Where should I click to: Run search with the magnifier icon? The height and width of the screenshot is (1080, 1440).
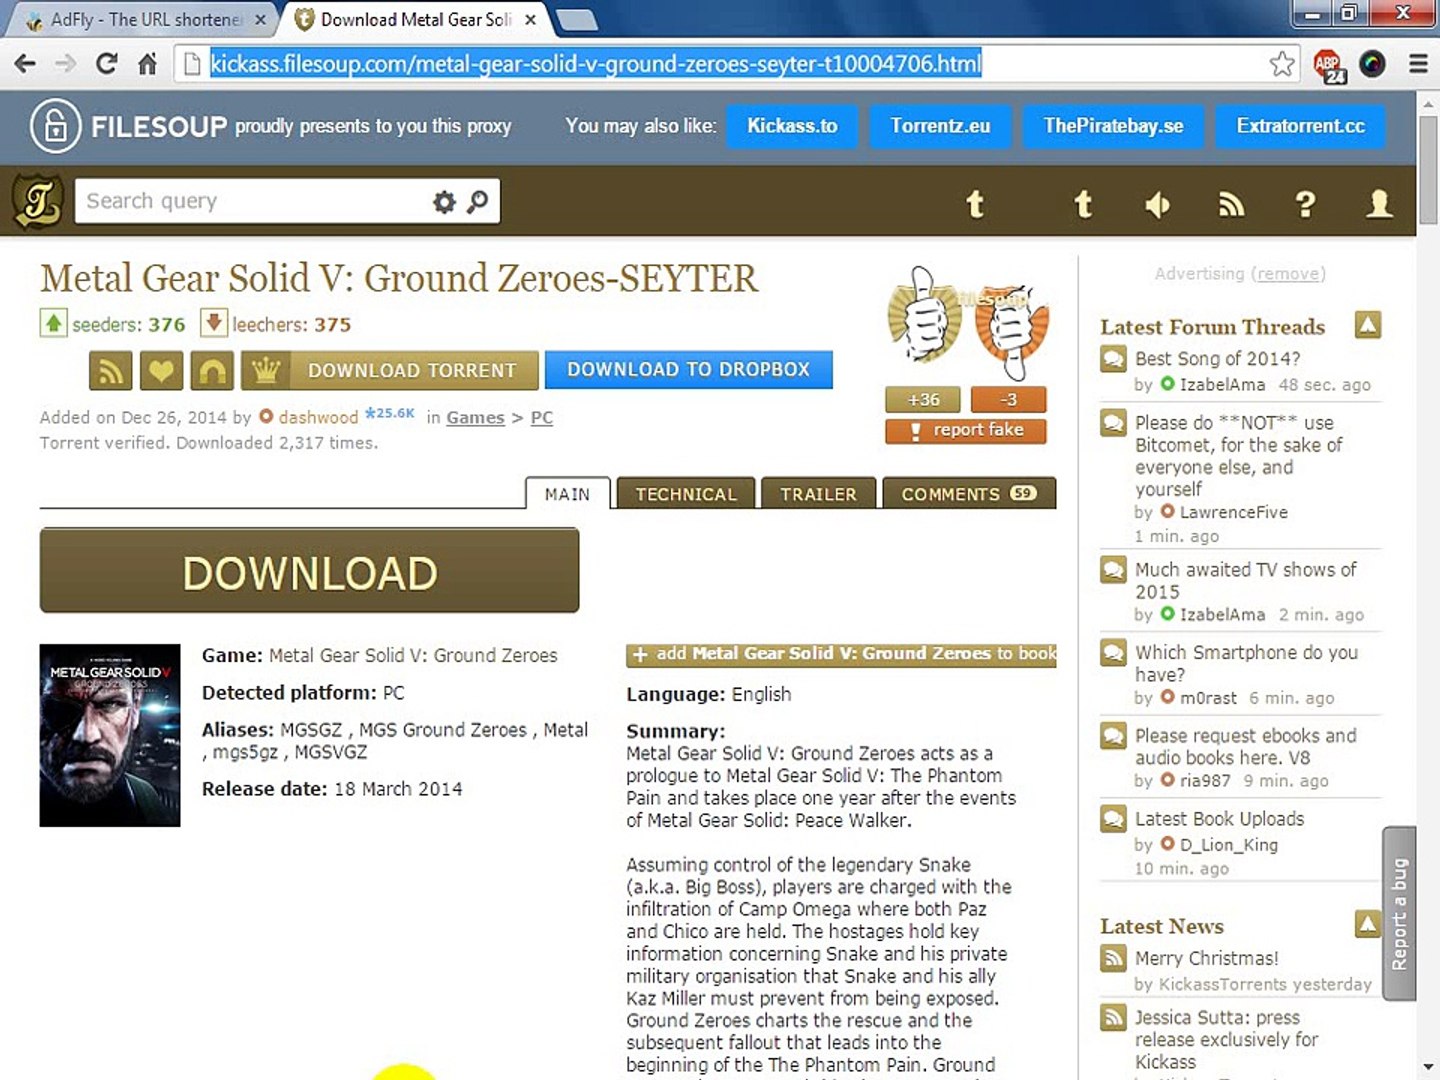478,201
